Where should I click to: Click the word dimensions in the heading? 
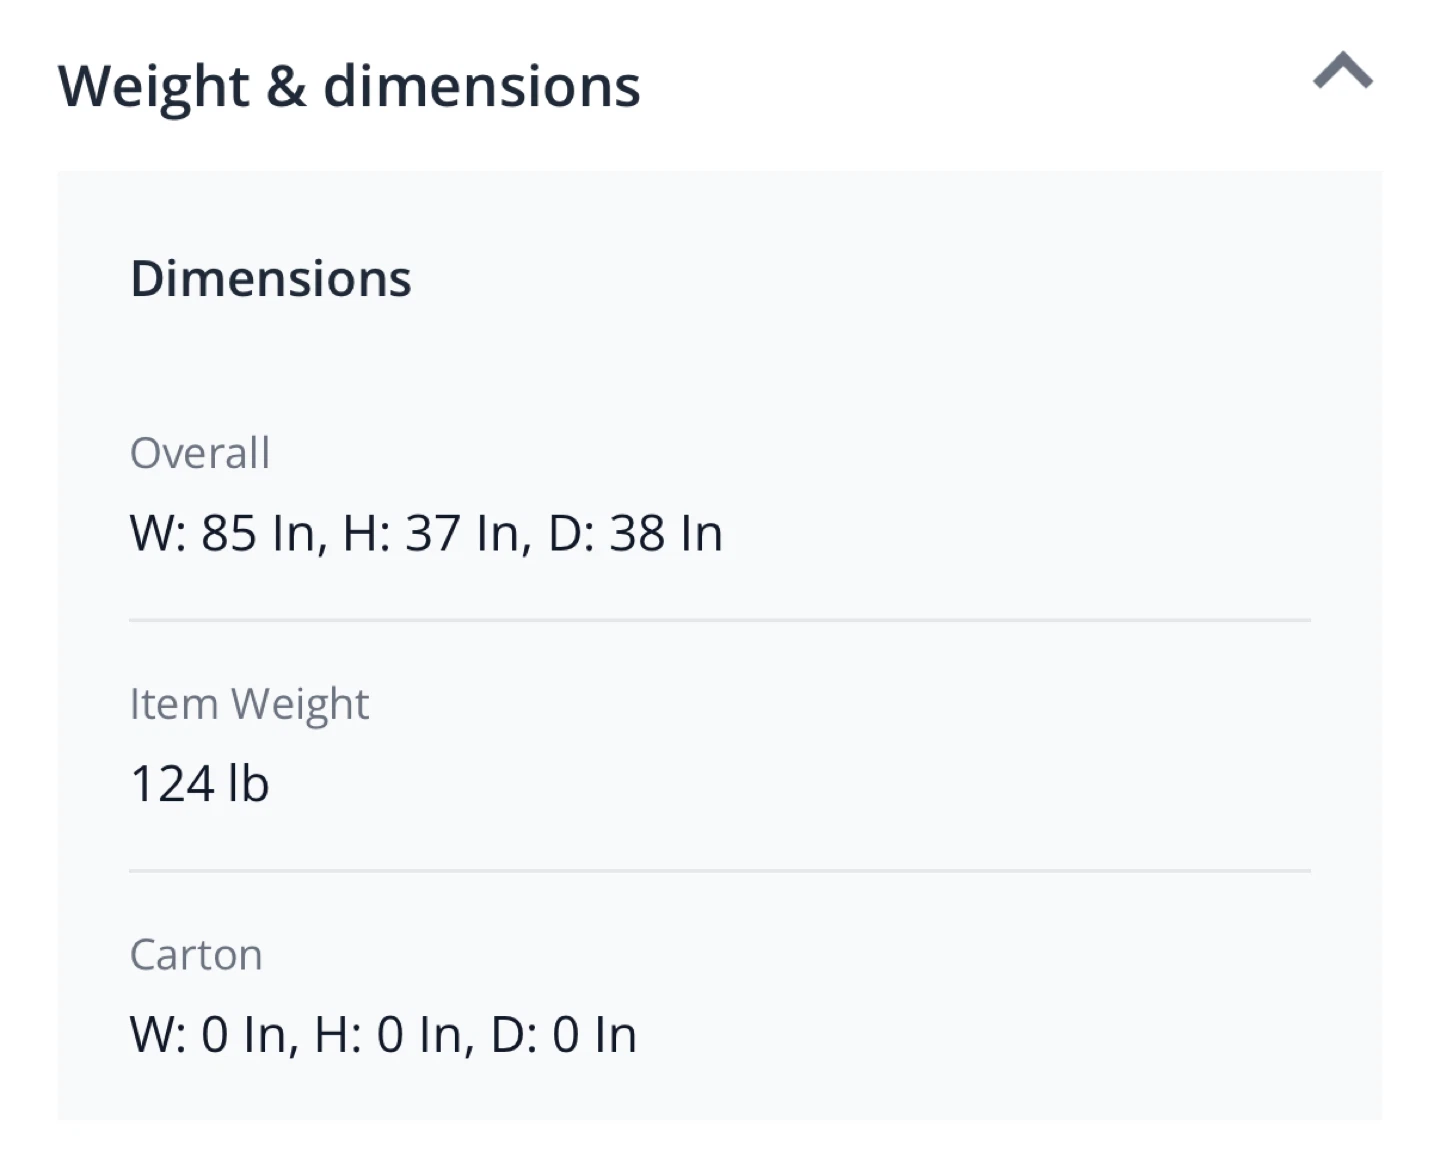click(x=482, y=86)
